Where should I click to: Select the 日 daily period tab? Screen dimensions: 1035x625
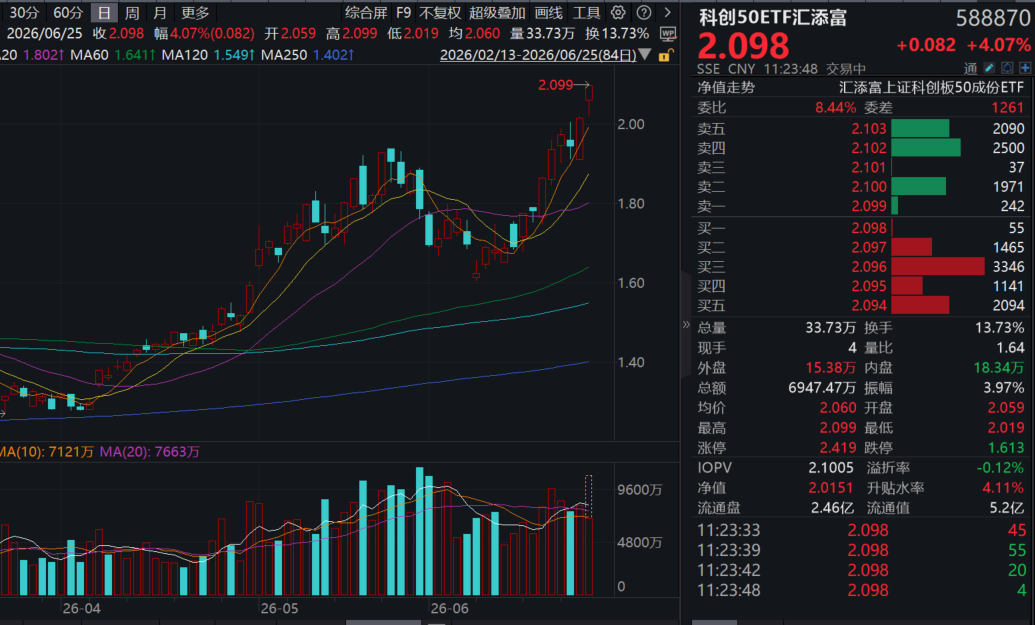(104, 13)
